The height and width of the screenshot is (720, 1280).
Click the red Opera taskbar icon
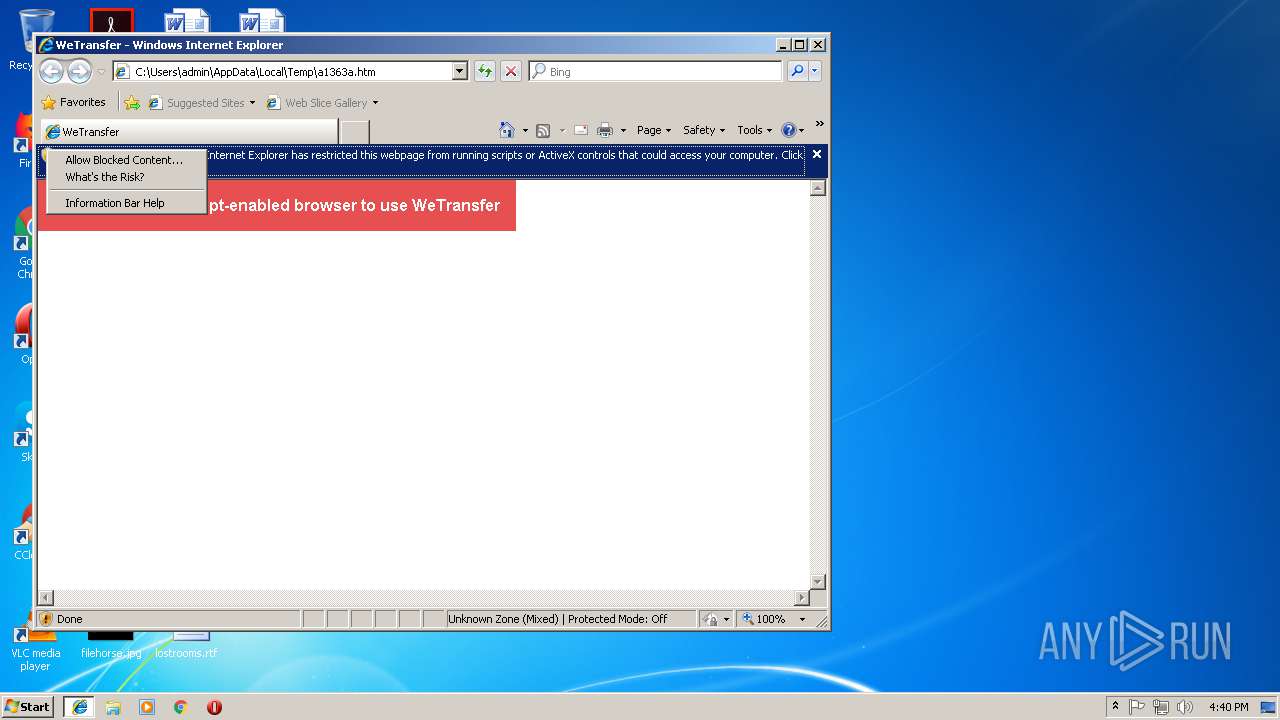coord(214,707)
